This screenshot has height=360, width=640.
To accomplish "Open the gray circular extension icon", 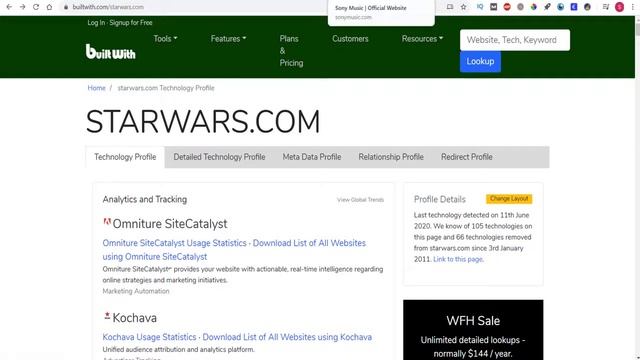I will 520,7.
